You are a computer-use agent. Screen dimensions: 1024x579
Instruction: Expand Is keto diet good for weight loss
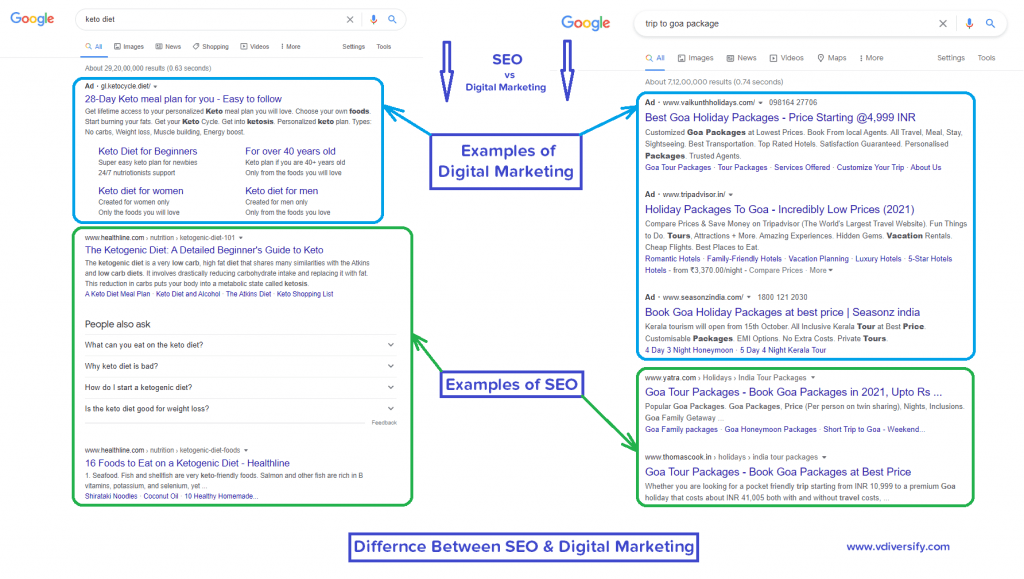coord(240,409)
